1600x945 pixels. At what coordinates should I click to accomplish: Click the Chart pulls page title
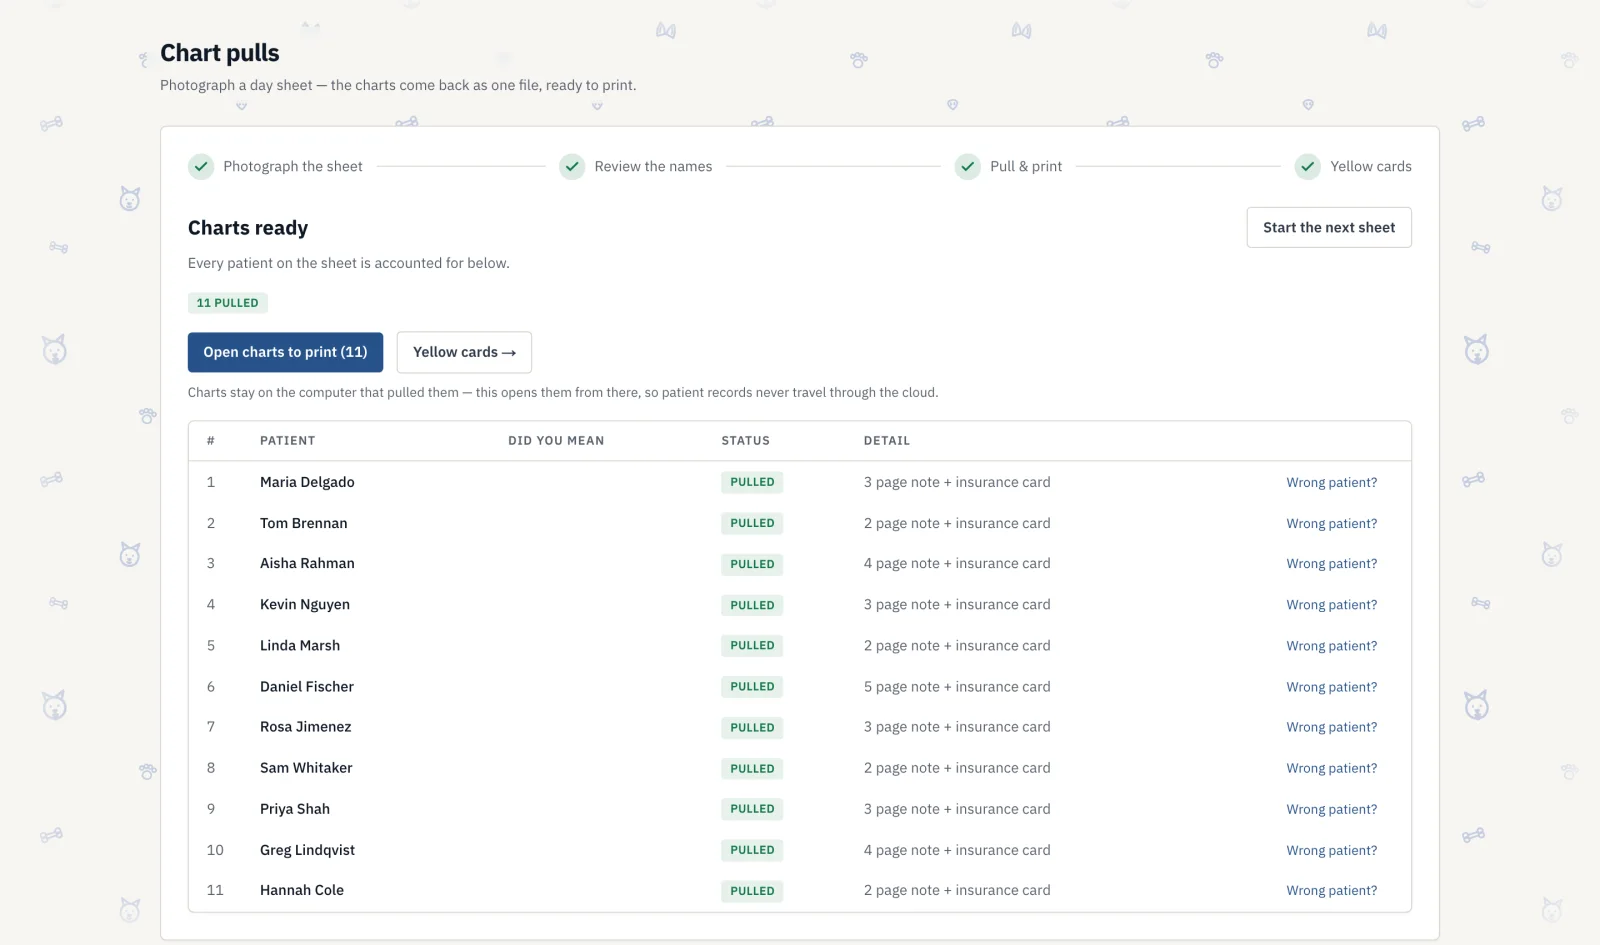(x=220, y=53)
